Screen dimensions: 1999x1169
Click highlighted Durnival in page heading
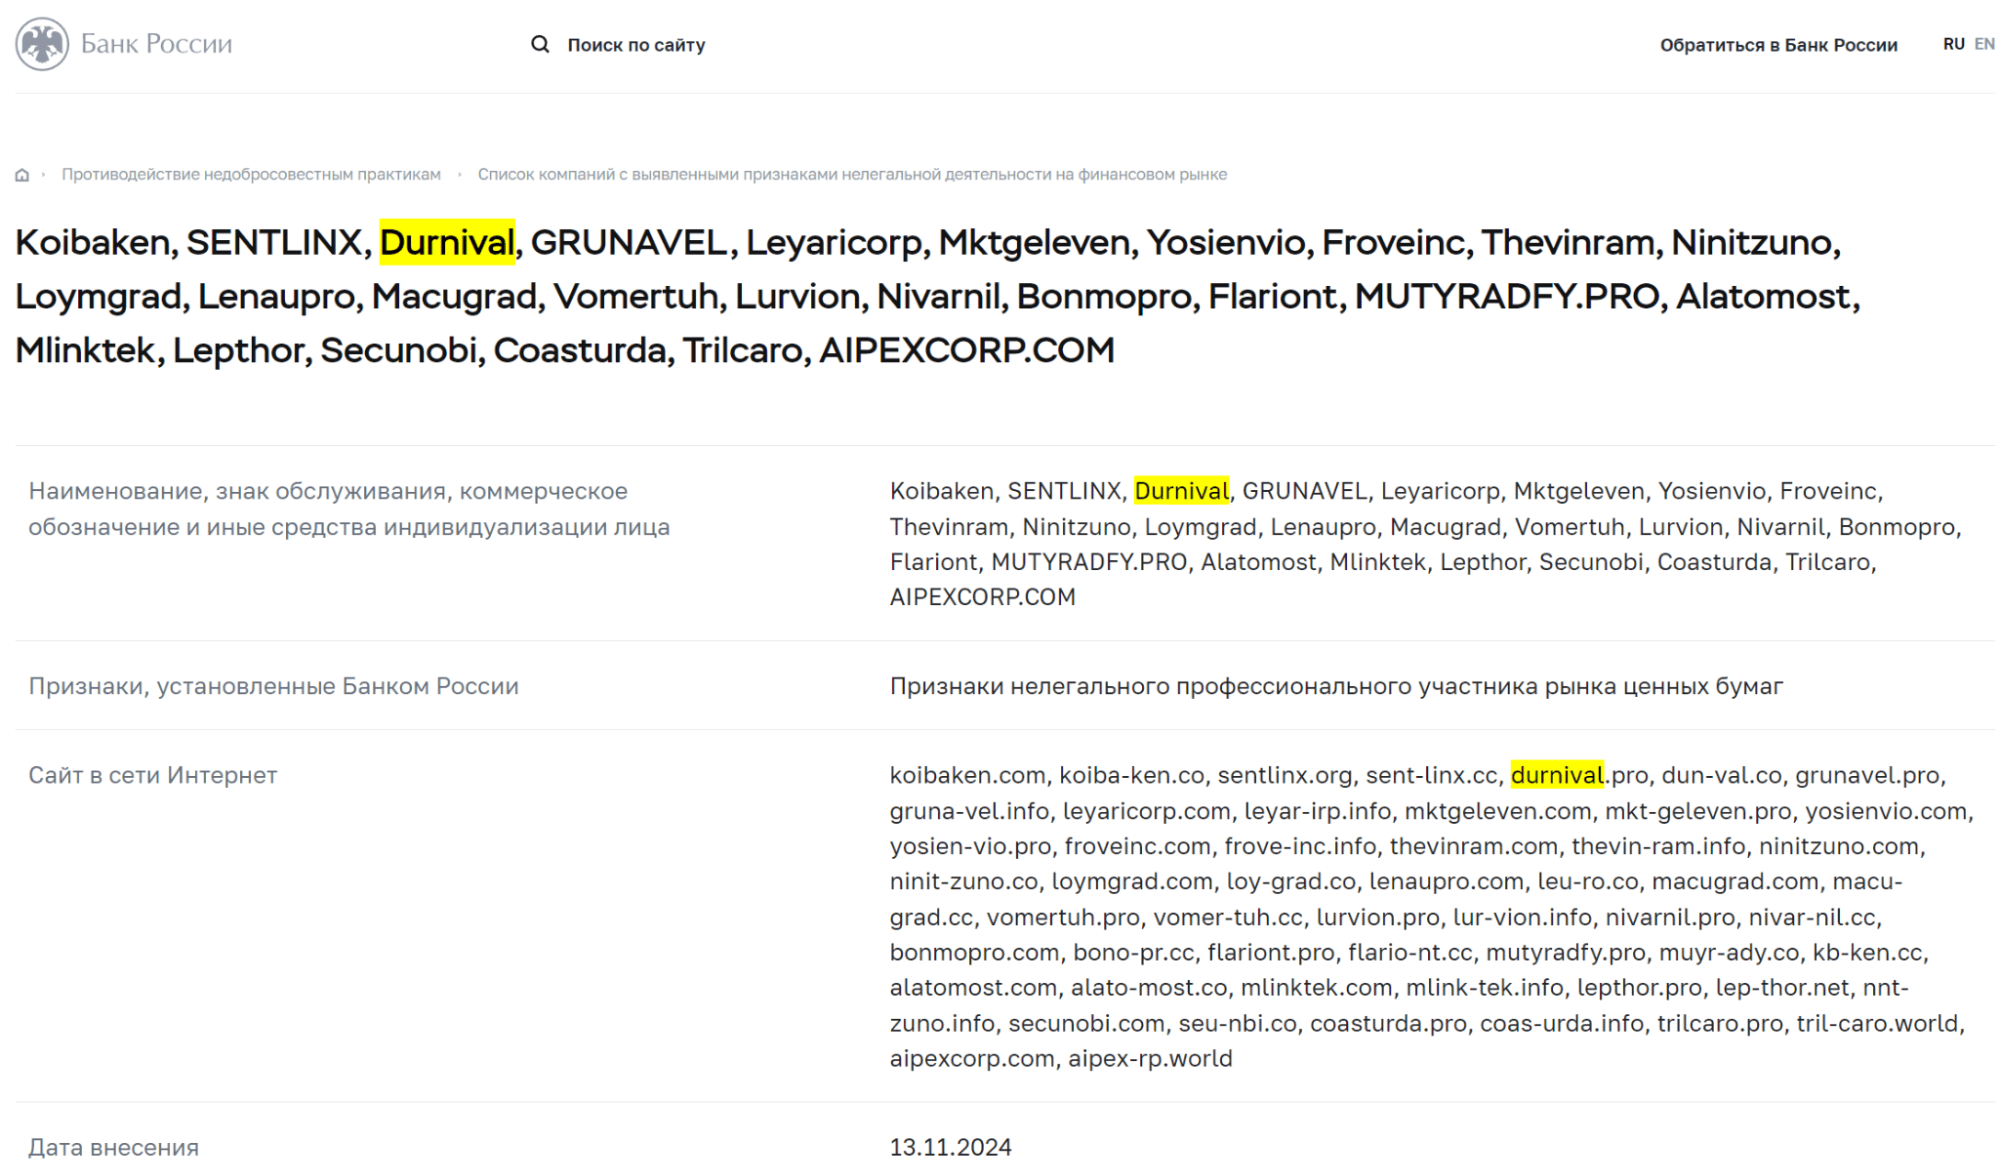[447, 242]
